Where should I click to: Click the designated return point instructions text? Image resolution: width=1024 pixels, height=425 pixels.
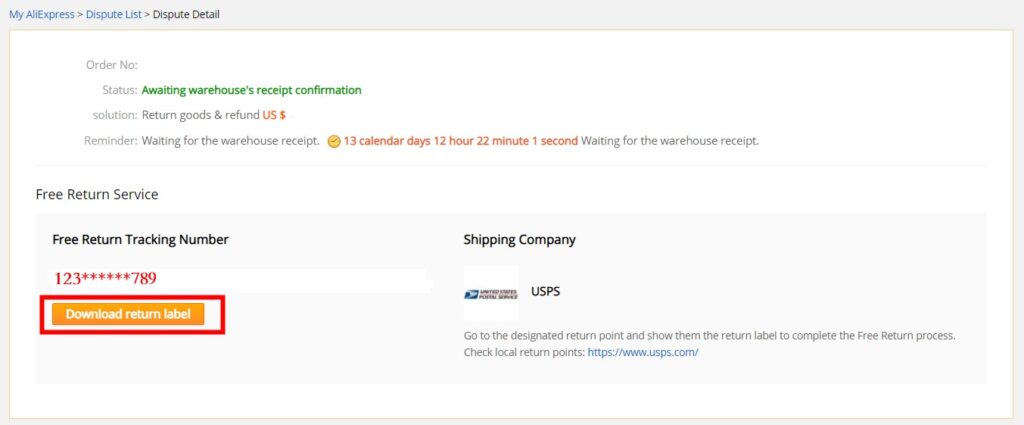coord(710,336)
